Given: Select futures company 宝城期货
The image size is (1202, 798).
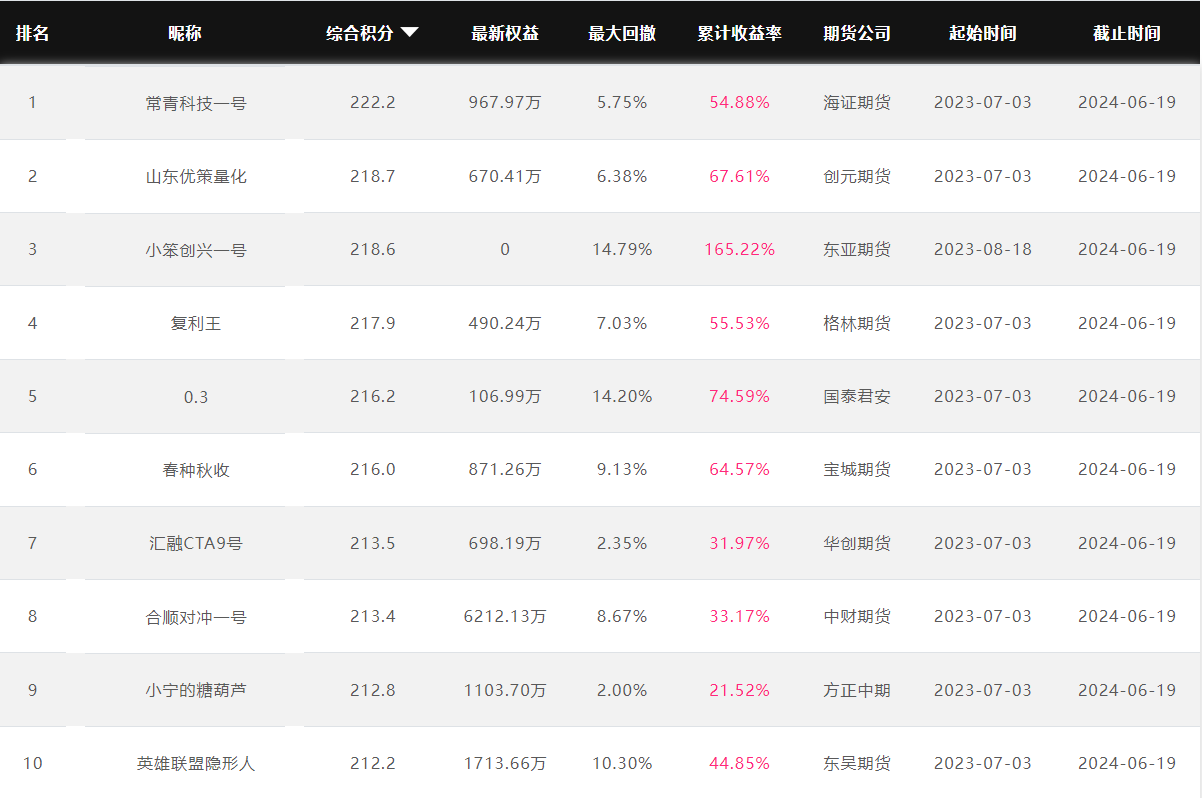Looking at the screenshot, I should [x=857, y=469].
